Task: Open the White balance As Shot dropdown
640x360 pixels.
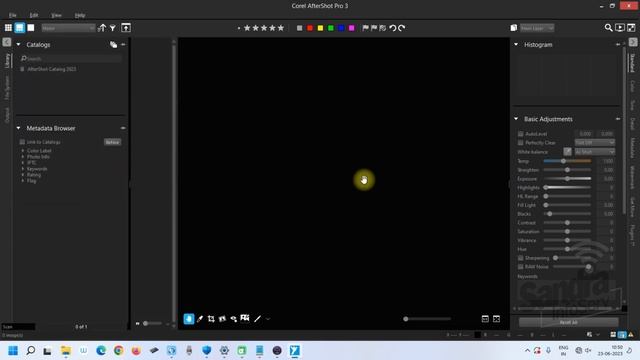Action: [x=594, y=151]
